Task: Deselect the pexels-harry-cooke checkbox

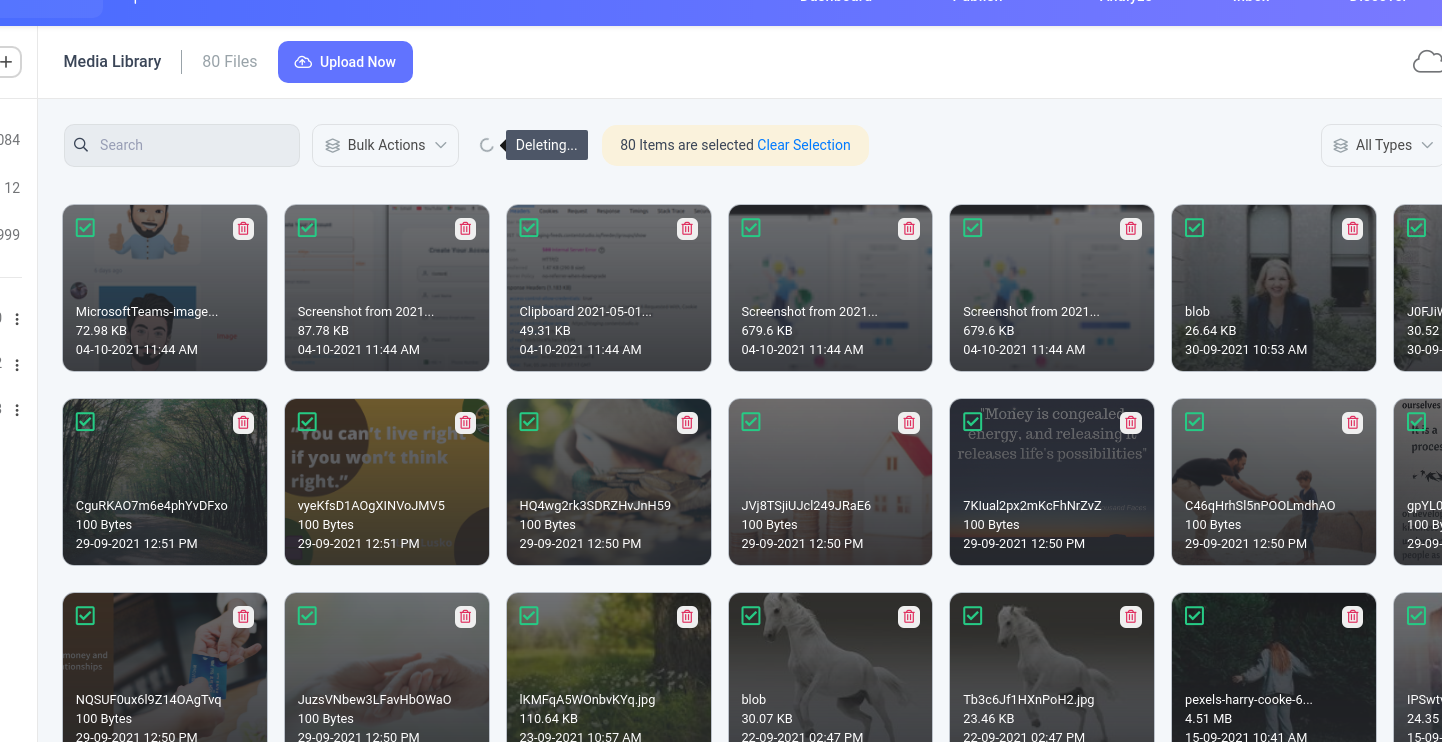Action: point(1195,616)
